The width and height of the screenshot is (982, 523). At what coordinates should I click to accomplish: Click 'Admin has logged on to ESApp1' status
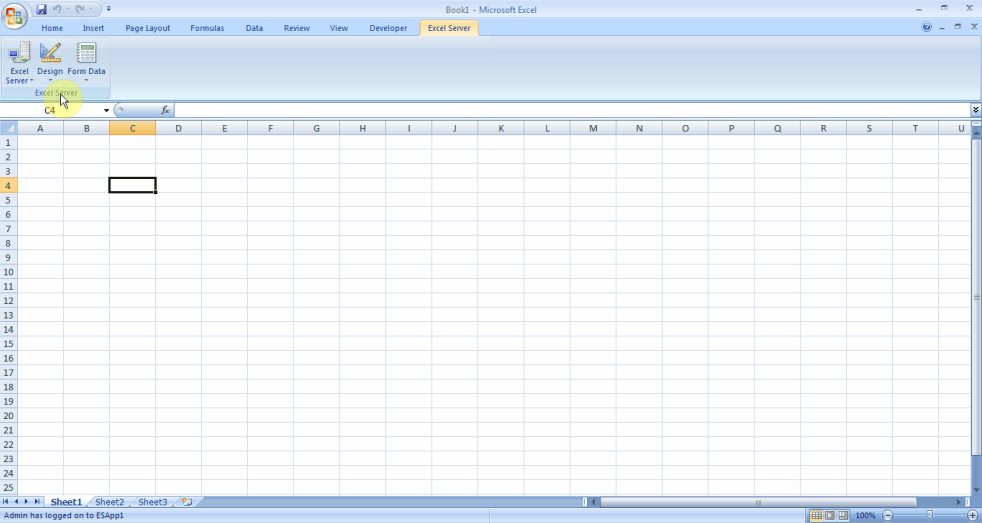click(x=64, y=515)
